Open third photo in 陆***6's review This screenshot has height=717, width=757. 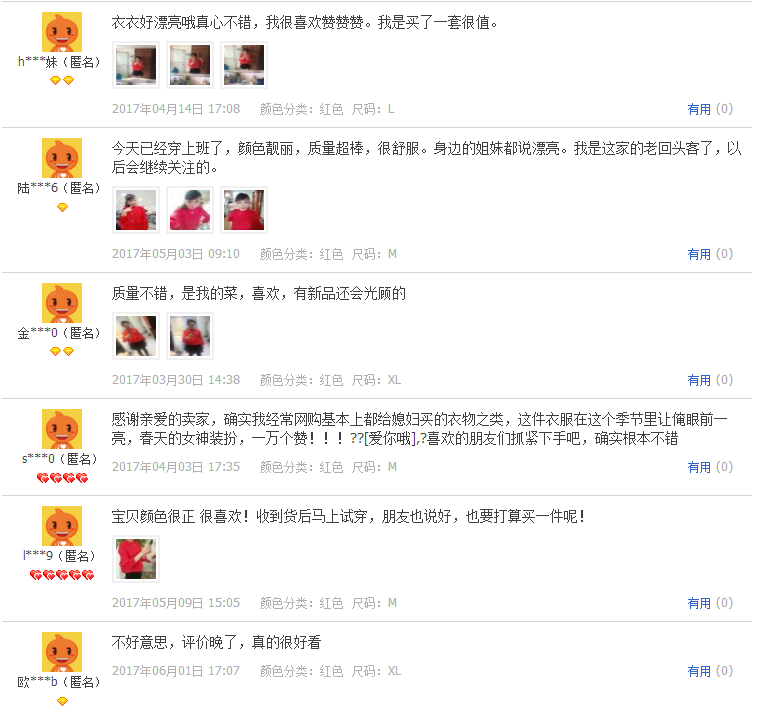tap(244, 210)
